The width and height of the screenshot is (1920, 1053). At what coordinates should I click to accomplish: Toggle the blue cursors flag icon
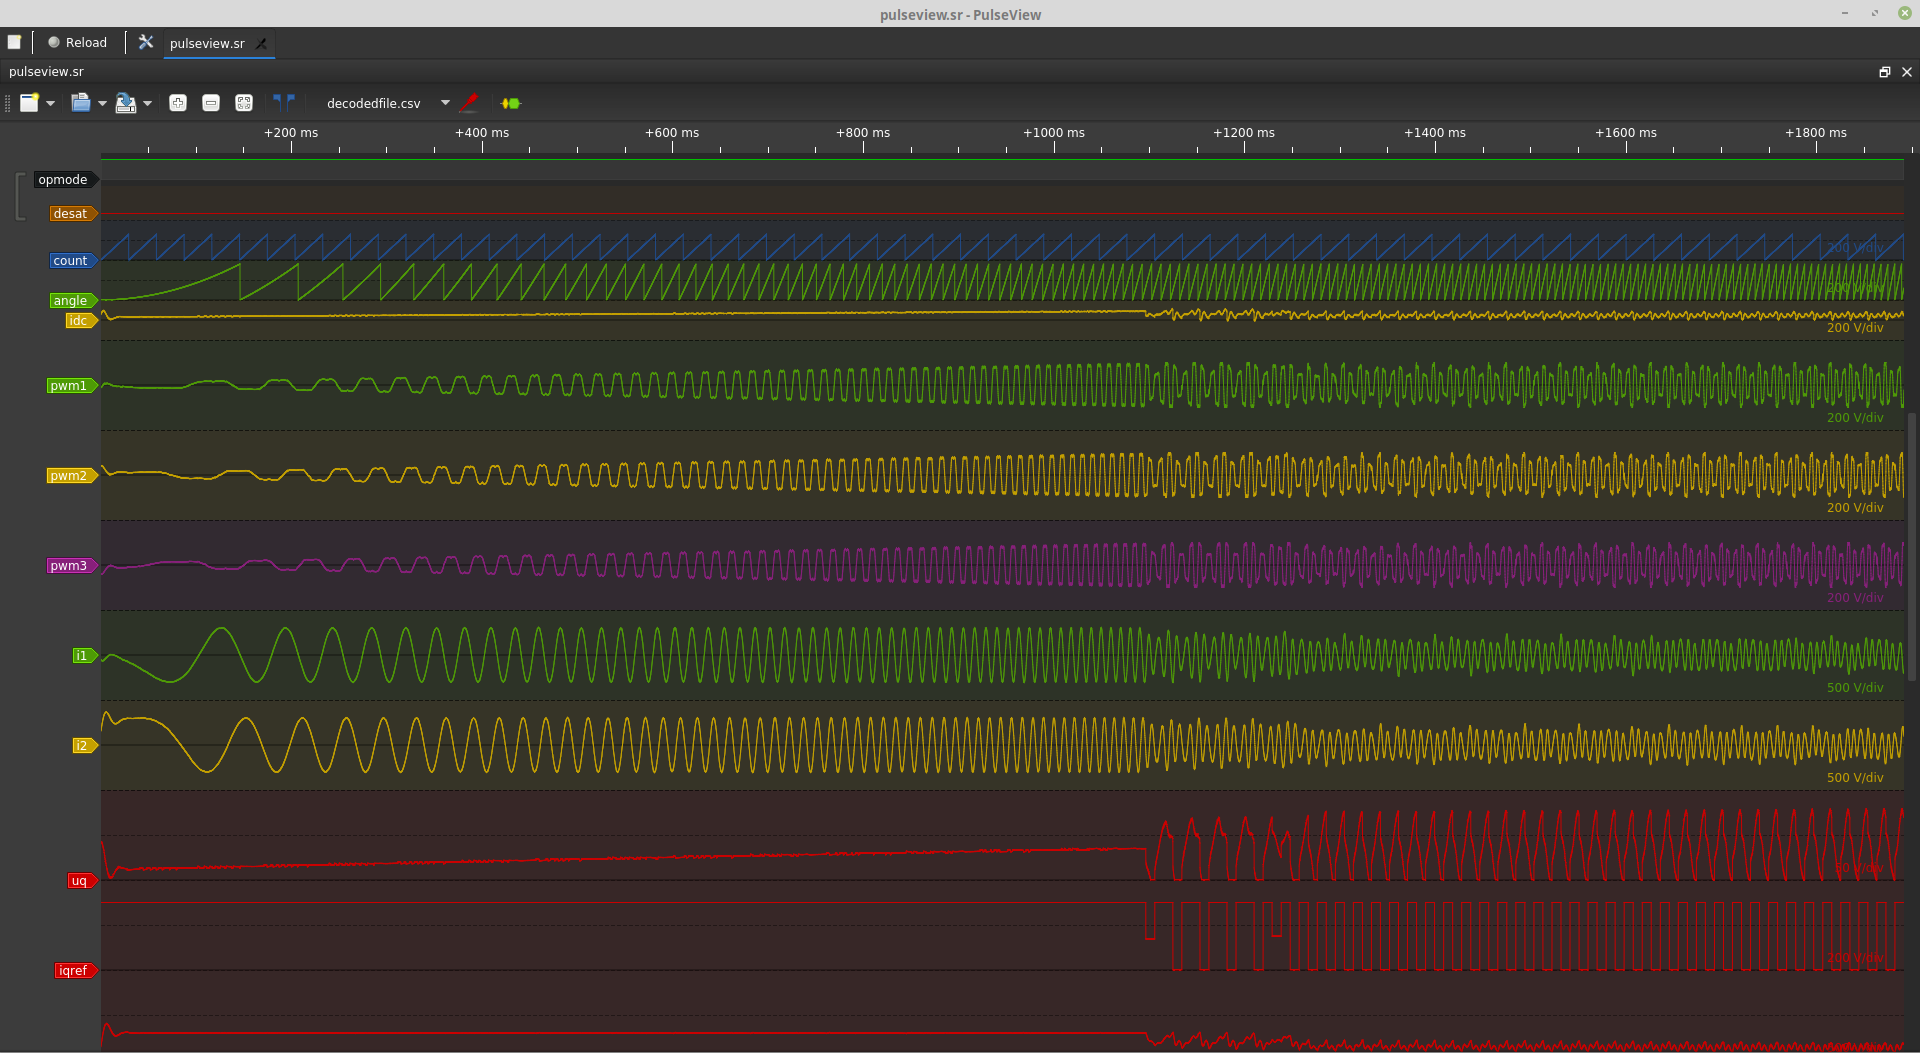(284, 102)
